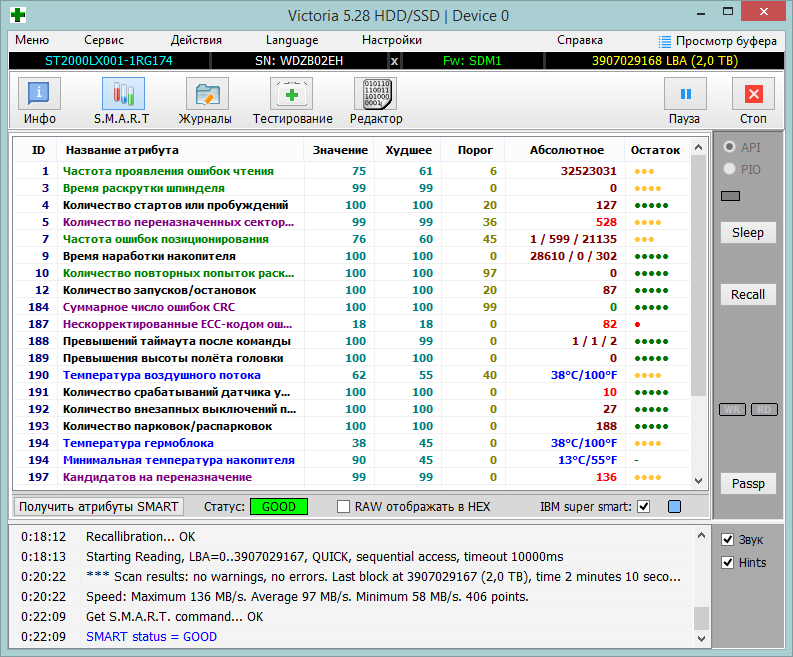Stop the operation with red Стоп icon
Screen dimensions: 793x657
[x=754, y=94]
